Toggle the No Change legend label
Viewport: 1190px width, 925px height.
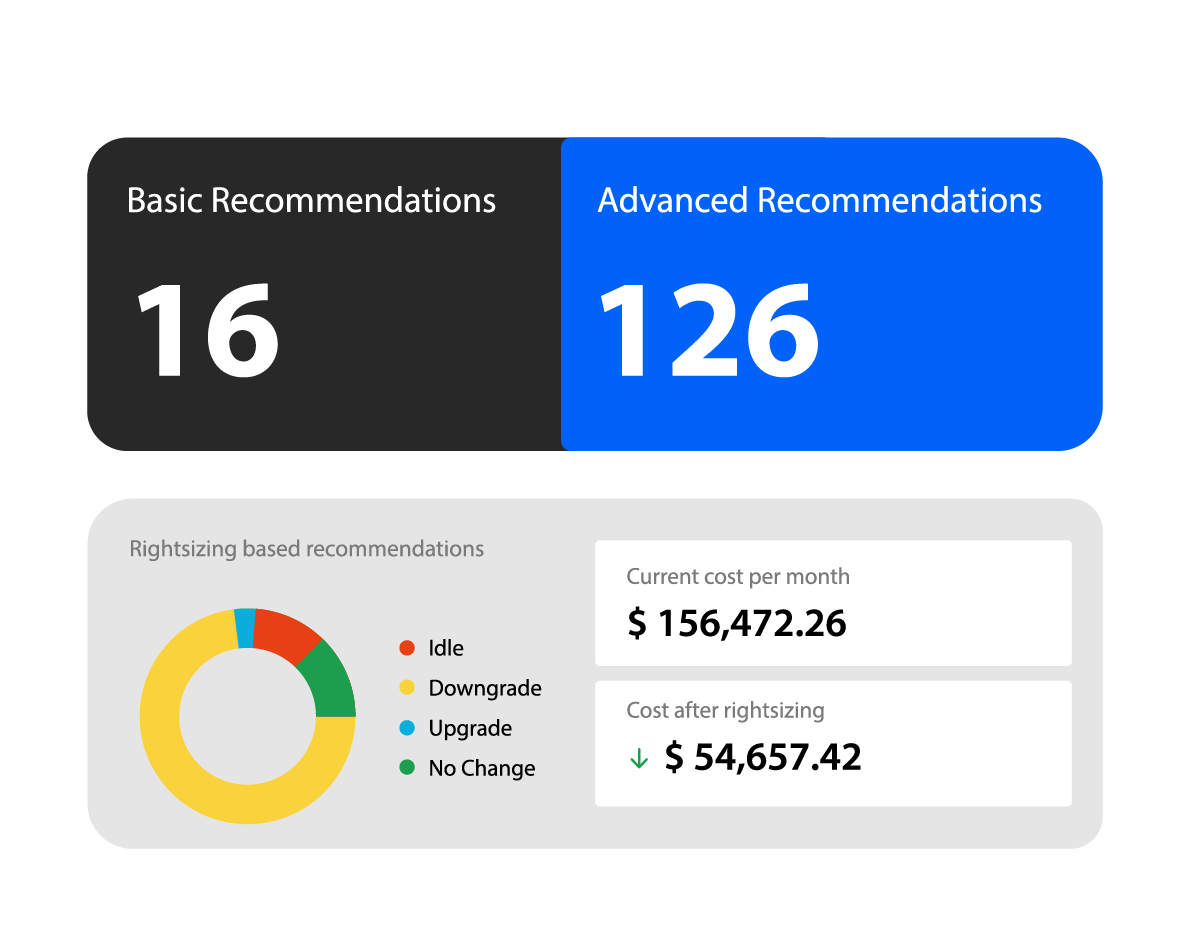(482, 768)
